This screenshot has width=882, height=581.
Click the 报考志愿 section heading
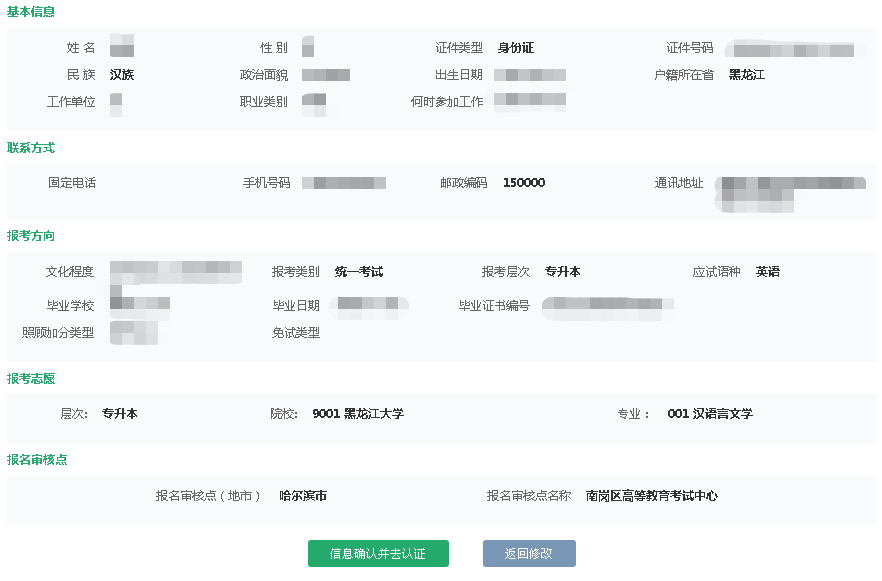[31, 379]
